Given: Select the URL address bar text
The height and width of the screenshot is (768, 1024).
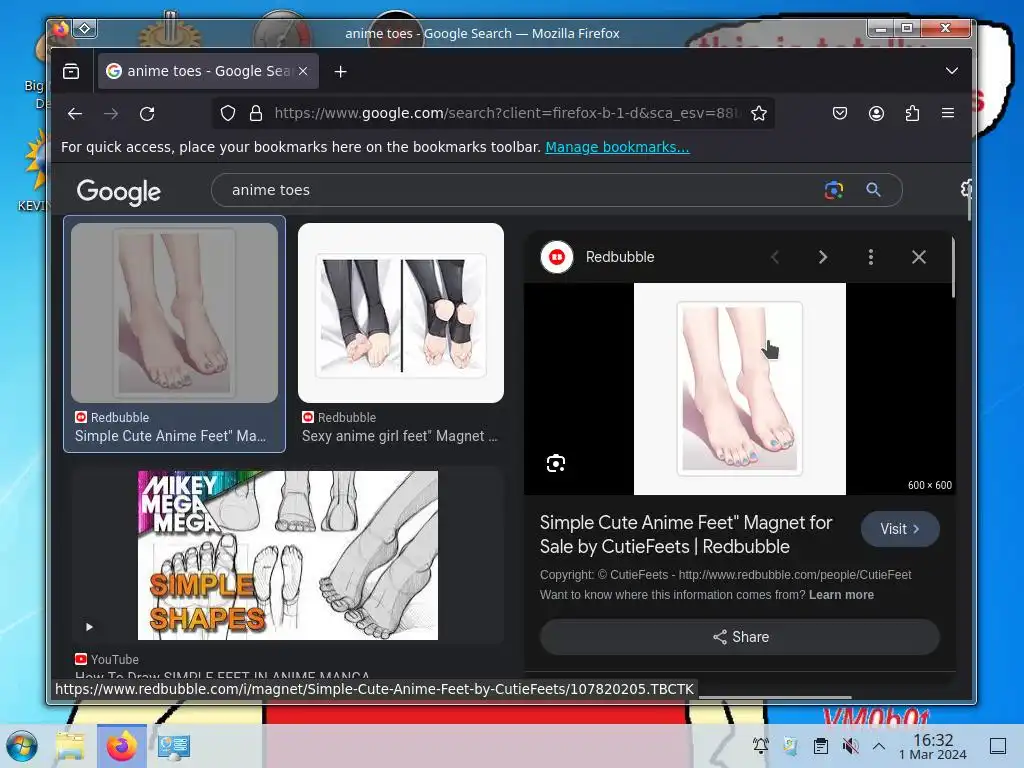Looking at the screenshot, I should tap(507, 113).
